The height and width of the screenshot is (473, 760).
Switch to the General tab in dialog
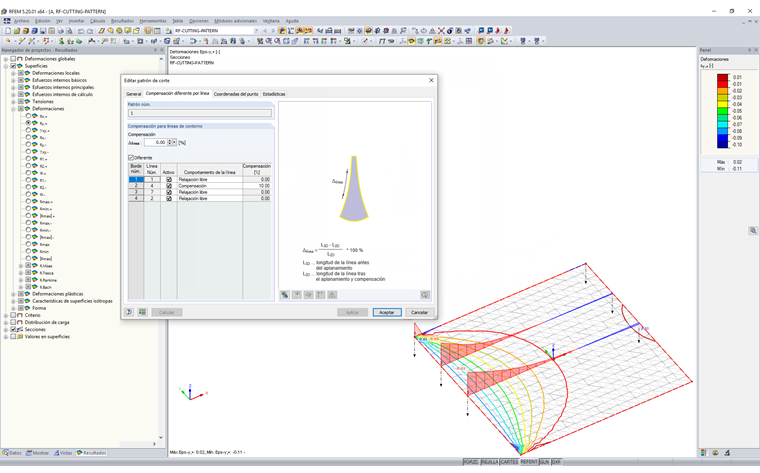[133, 94]
